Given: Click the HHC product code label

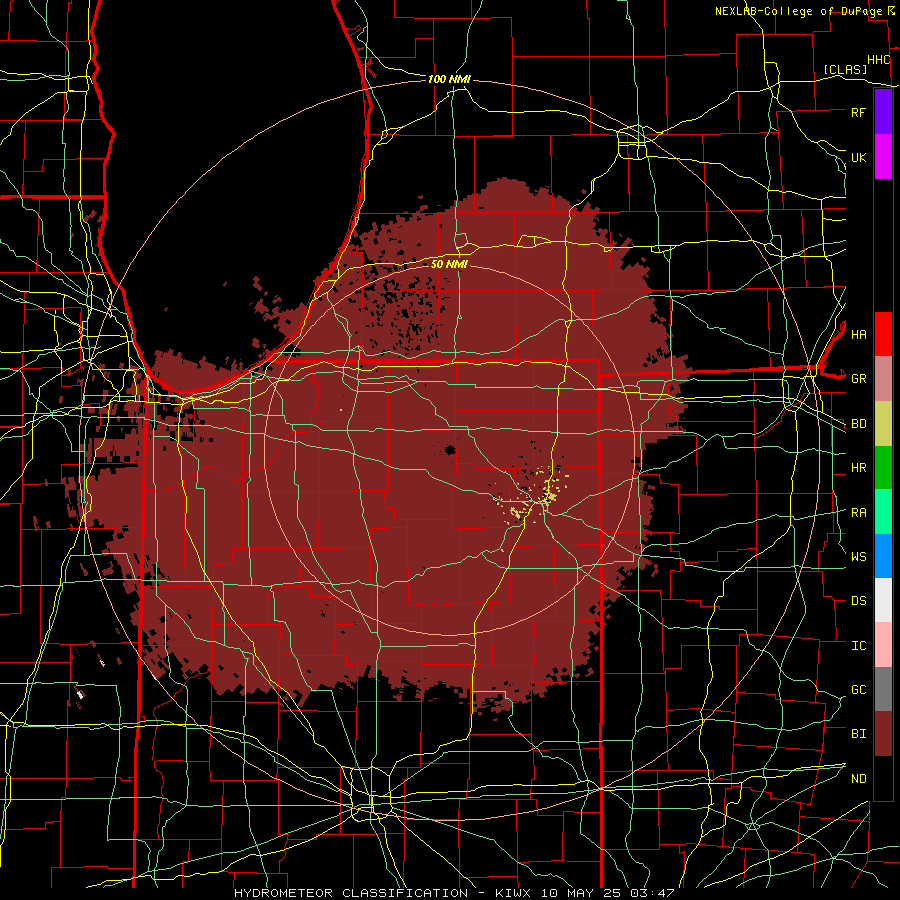Looking at the screenshot, I should (878, 60).
